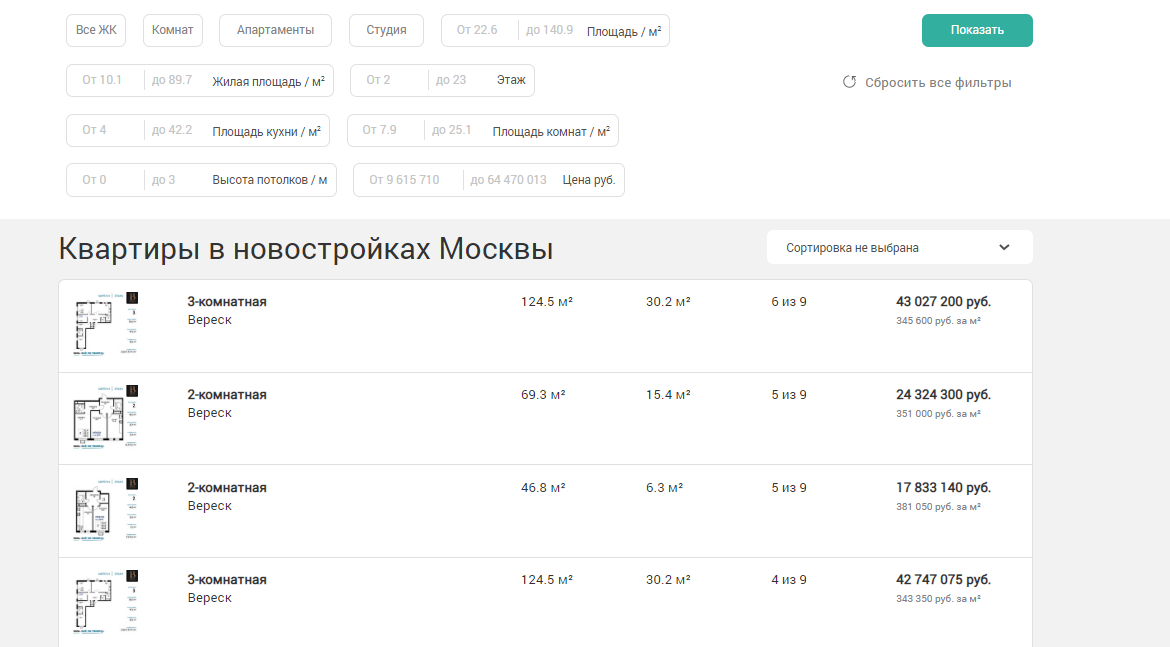Screen dimensions: 1170x647
Task: Click floor plan thumbnail of last listing
Action: point(104,601)
